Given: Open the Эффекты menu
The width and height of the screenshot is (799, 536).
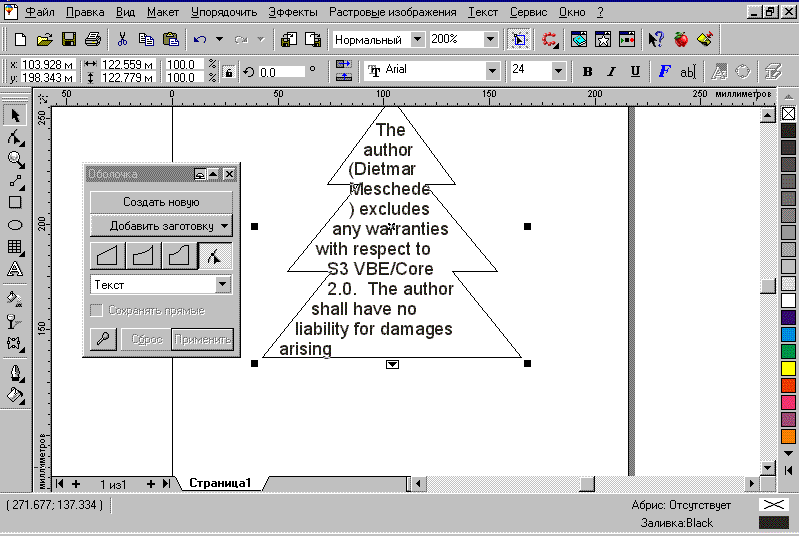Looking at the screenshot, I should pyautogui.click(x=294, y=12).
